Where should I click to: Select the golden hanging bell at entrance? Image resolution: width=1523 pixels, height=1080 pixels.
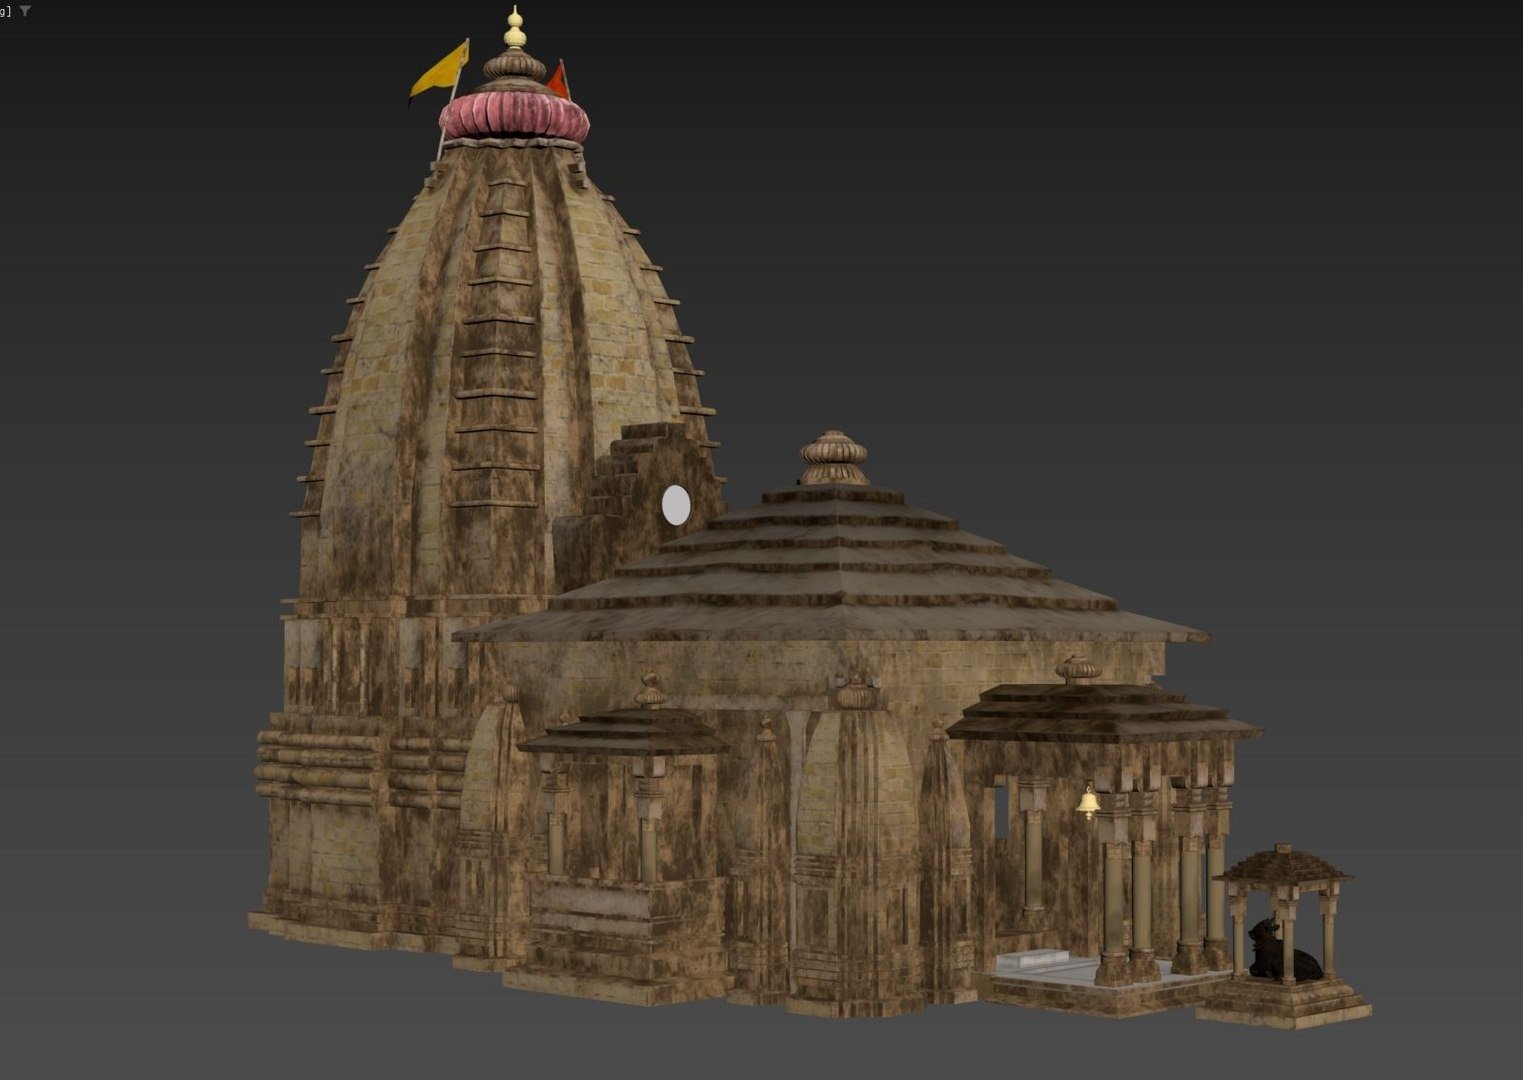[1087, 803]
